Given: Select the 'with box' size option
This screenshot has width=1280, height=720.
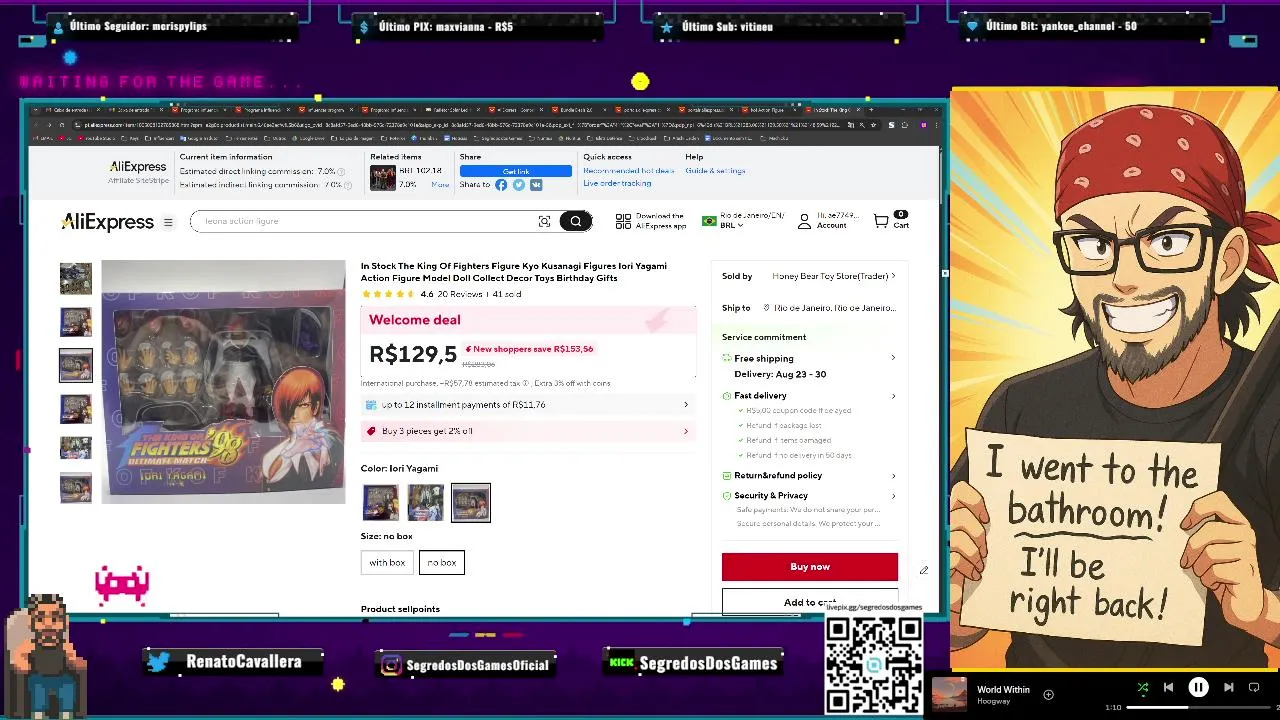Looking at the screenshot, I should [387, 563].
